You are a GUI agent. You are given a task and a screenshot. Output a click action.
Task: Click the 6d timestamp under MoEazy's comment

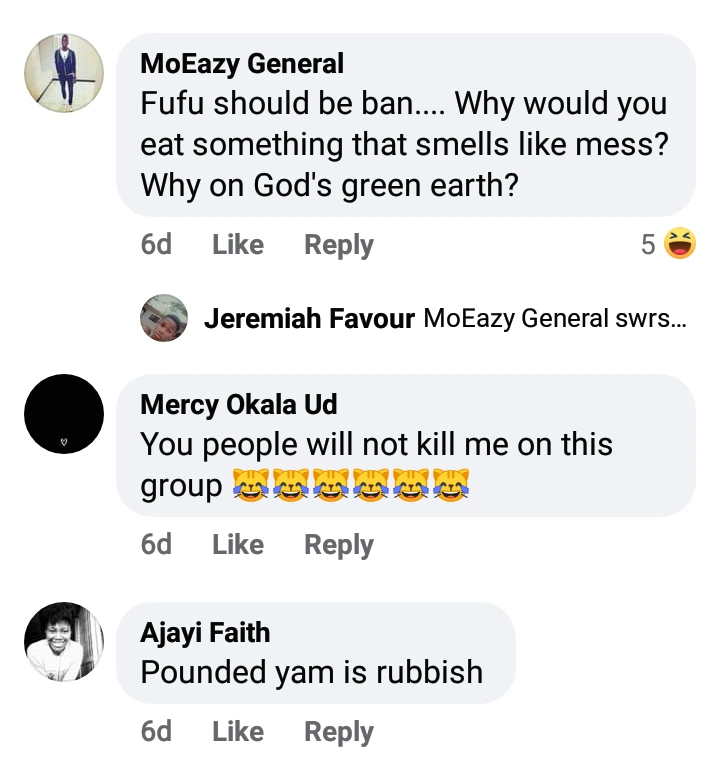[x=156, y=245]
